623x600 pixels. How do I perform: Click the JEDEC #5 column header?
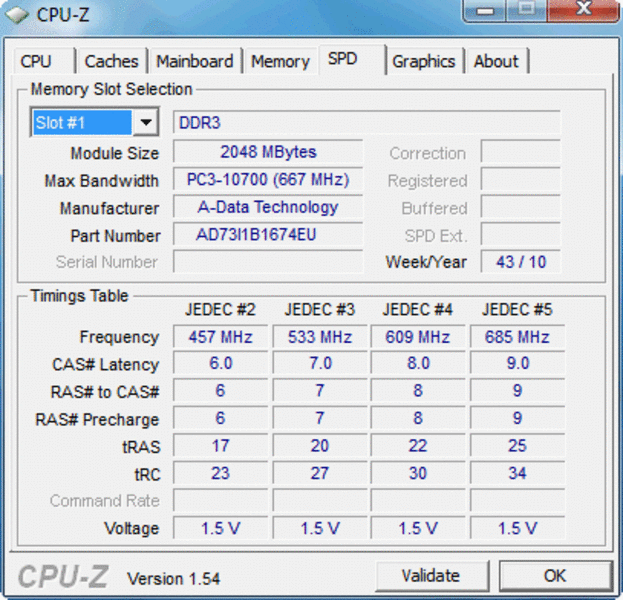517,310
